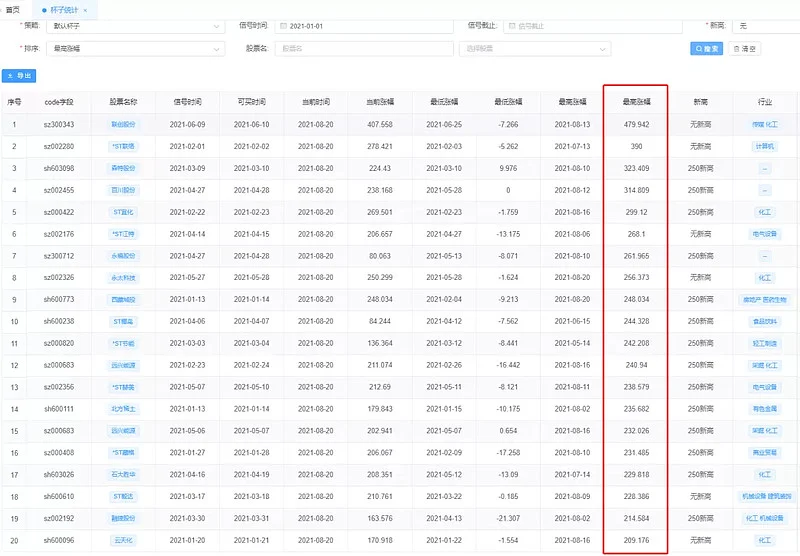Click industry tag in row sh600610

tap(767, 496)
